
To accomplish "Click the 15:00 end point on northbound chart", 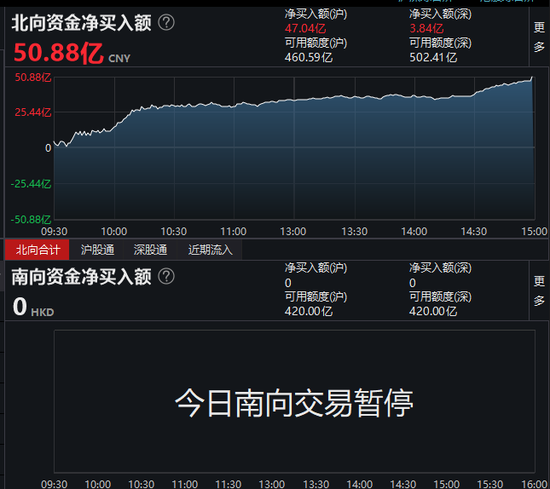I will click(532, 78).
